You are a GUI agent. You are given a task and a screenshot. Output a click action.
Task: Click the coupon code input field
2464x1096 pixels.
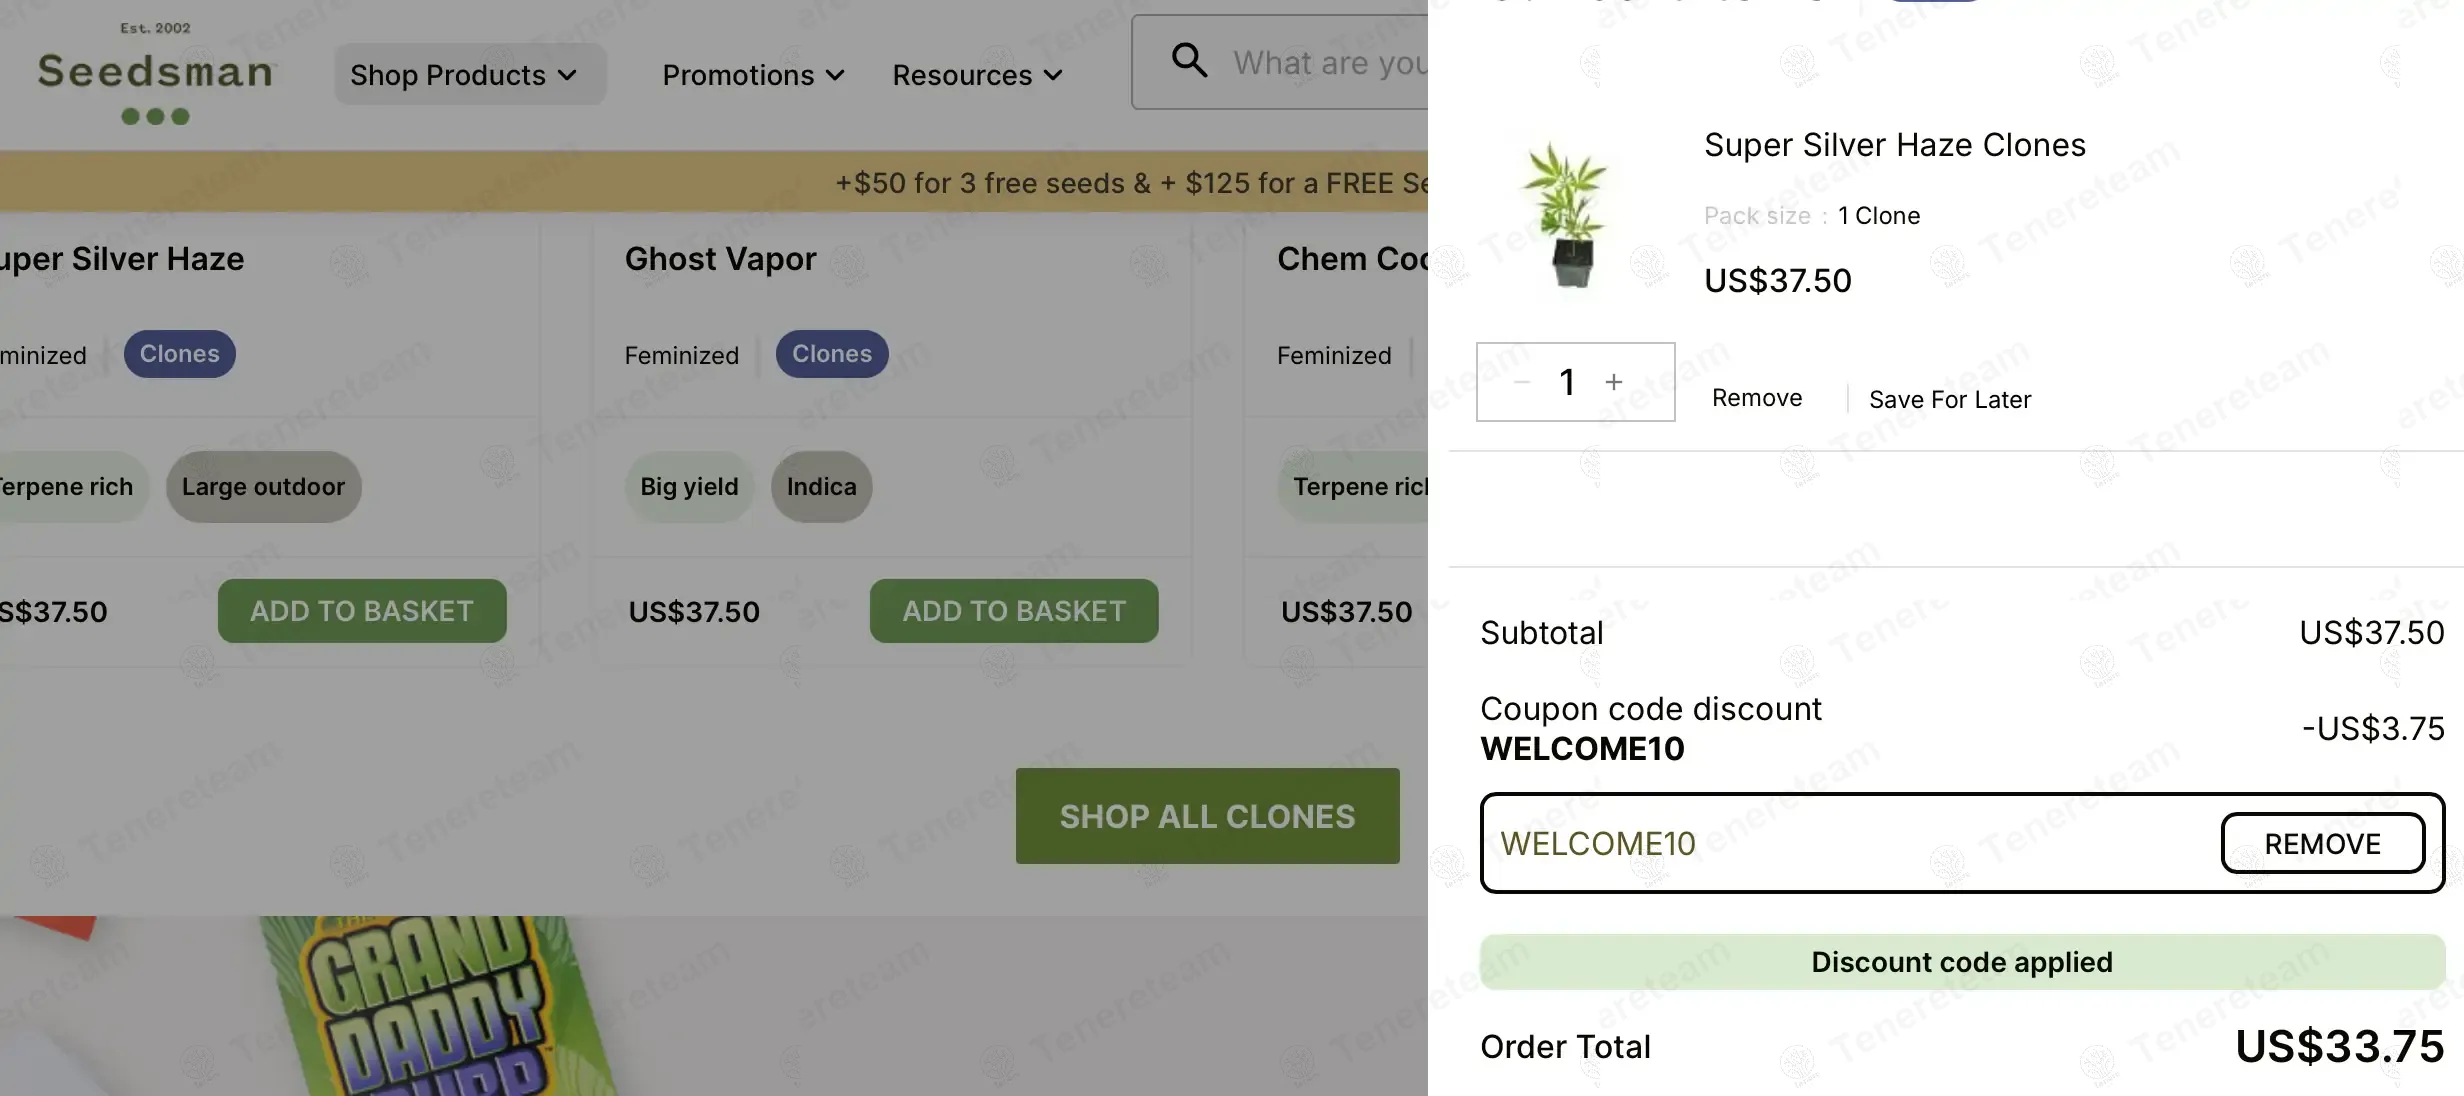1840,844
